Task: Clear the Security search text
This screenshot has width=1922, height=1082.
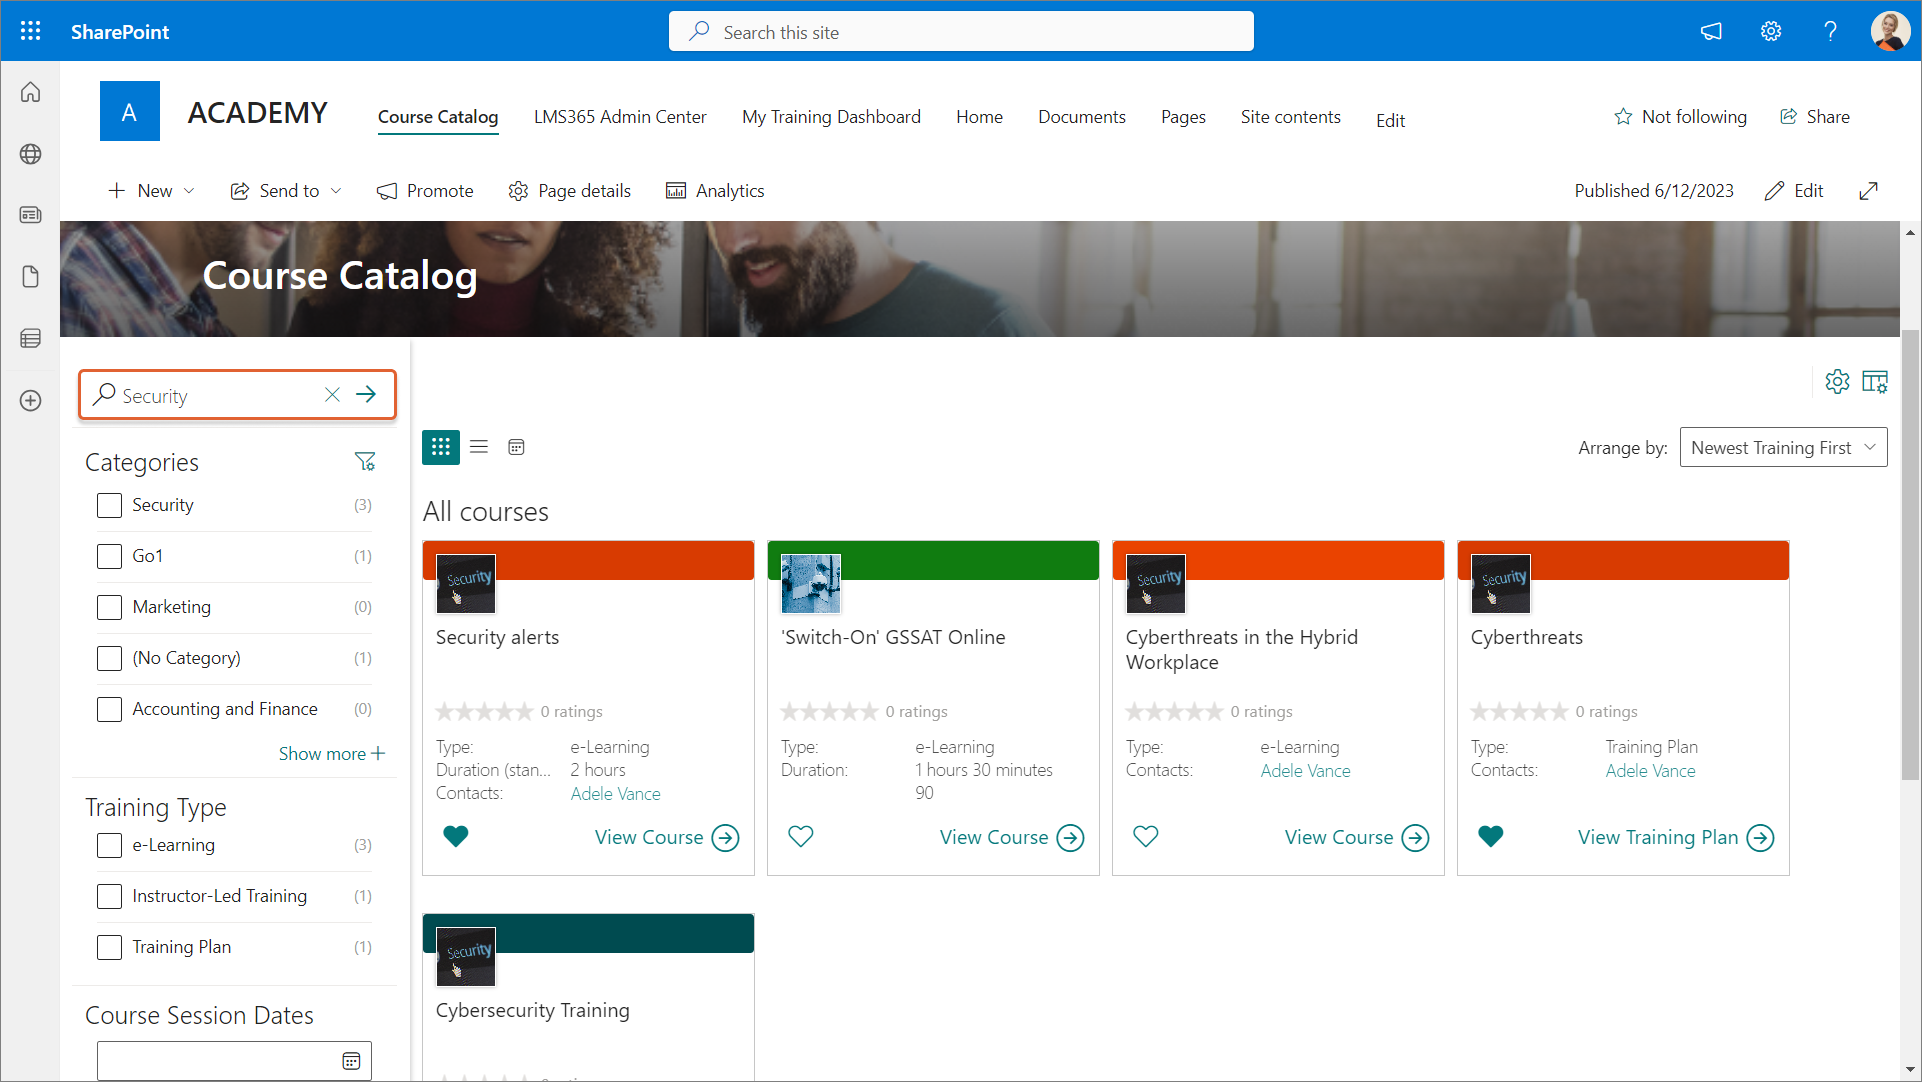Action: (332, 395)
